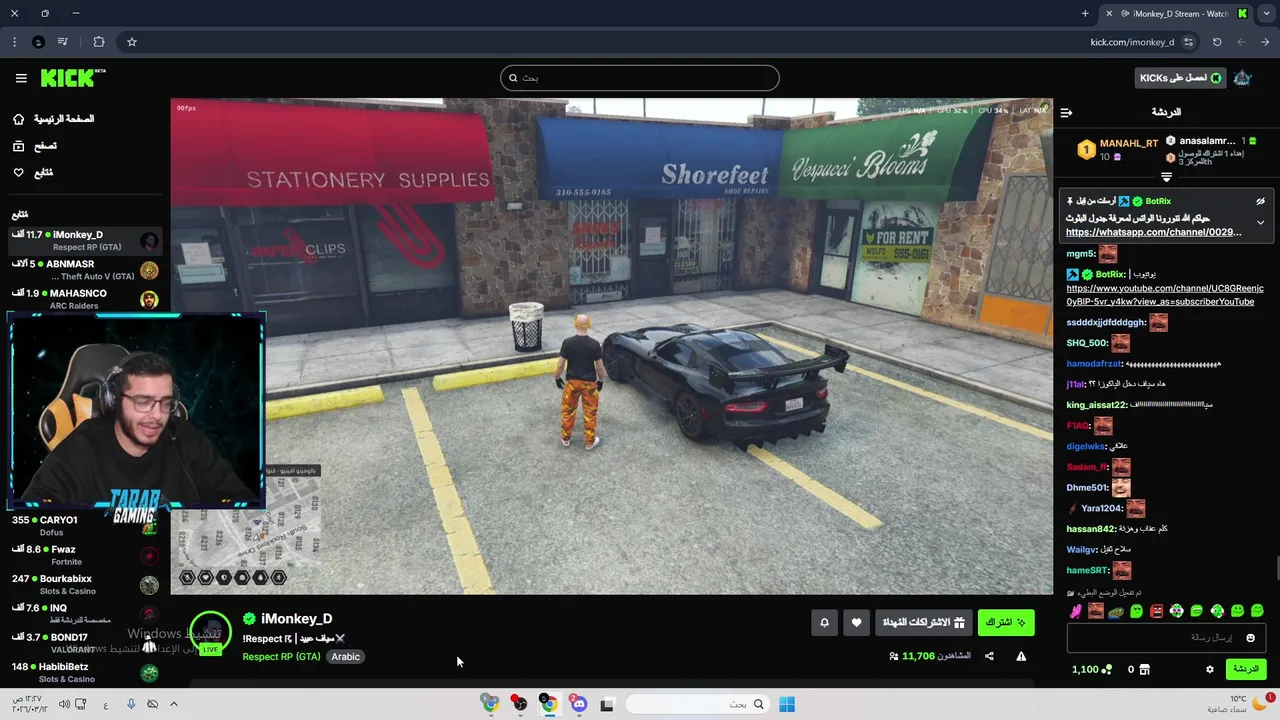
Task: Share the stream via share icon
Action: coord(989,656)
